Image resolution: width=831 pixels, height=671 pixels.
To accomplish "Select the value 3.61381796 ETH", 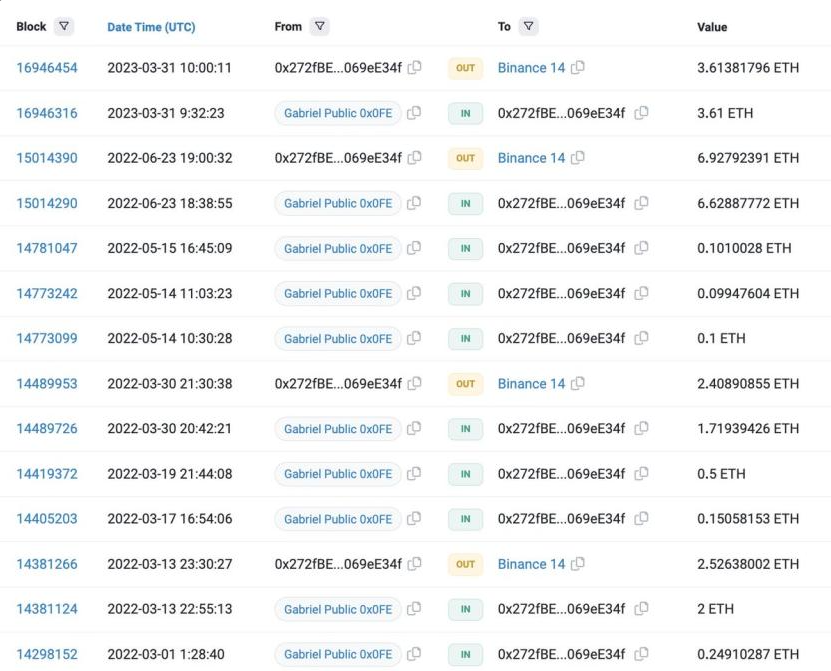I will 748,68.
